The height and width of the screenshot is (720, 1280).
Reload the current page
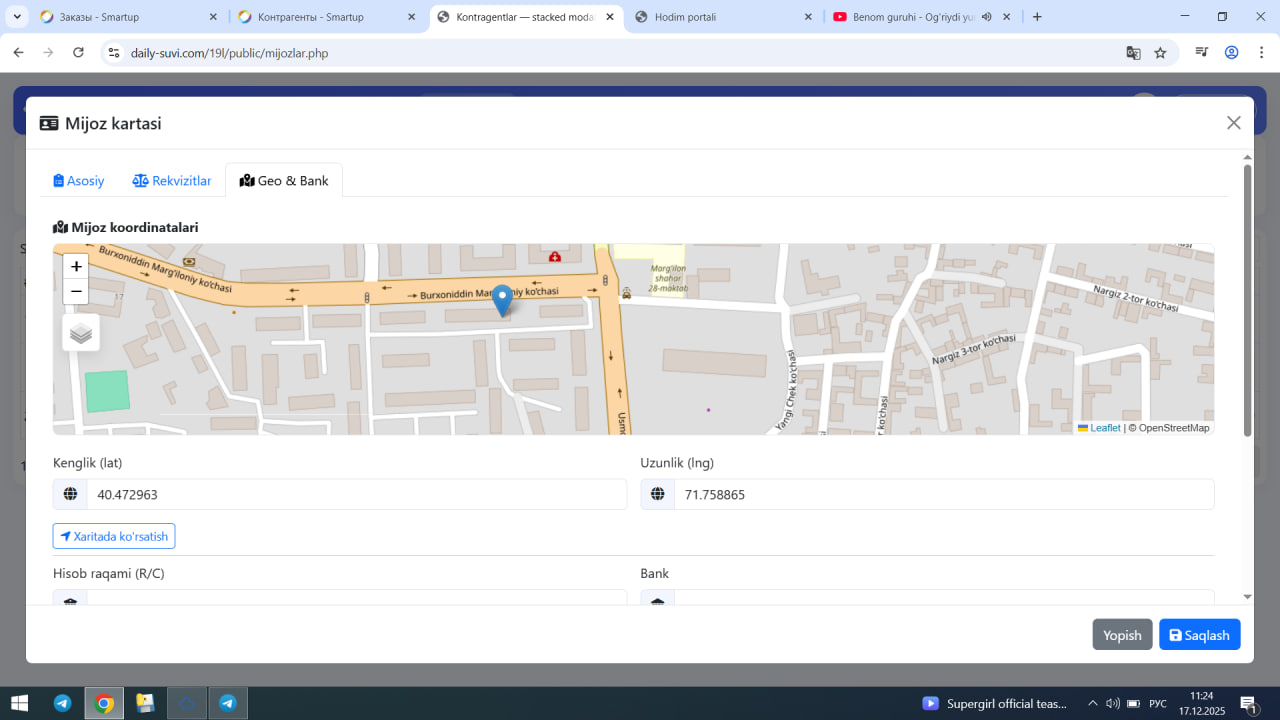pyautogui.click(x=78, y=53)
